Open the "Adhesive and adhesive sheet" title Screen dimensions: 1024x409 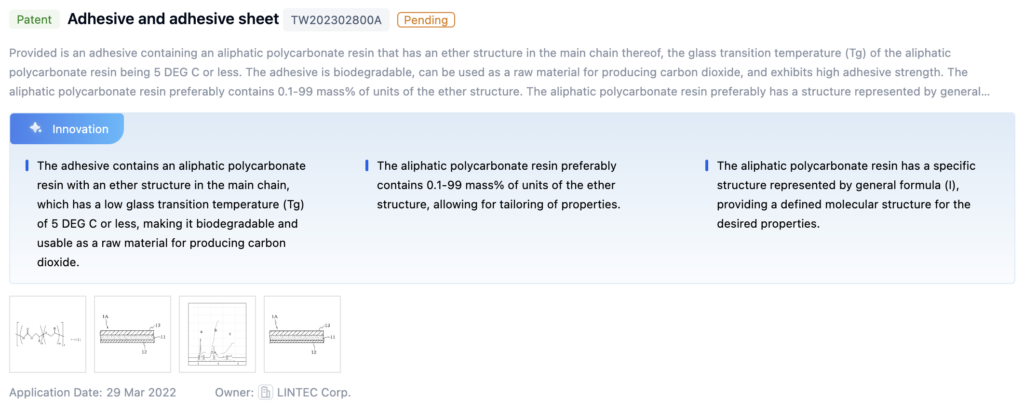173,20
